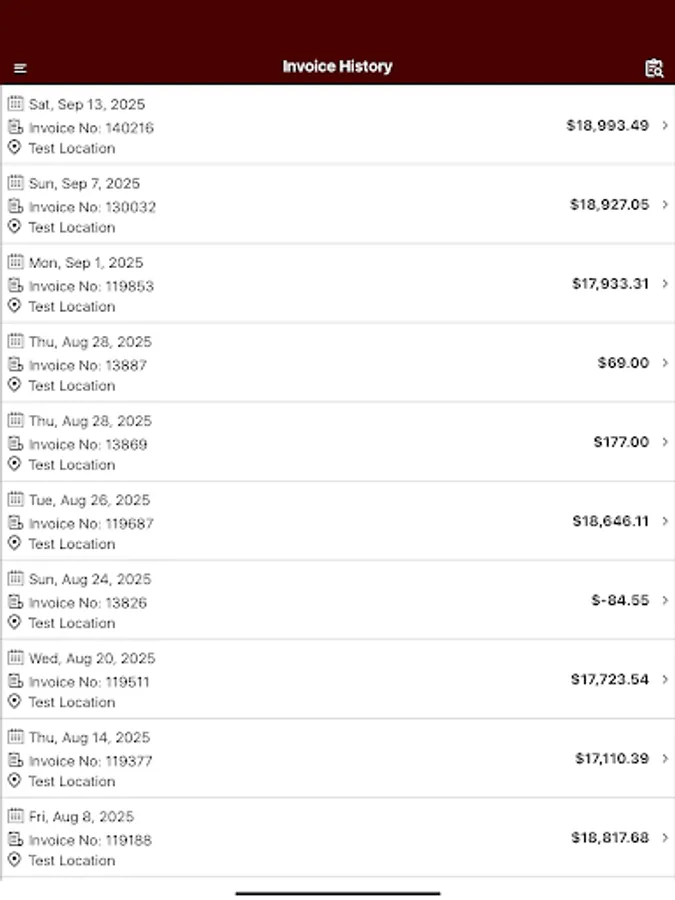
Task: Expand the invoice dated Sat, Sep 13, 2025
Action: (x=666, y=125)
